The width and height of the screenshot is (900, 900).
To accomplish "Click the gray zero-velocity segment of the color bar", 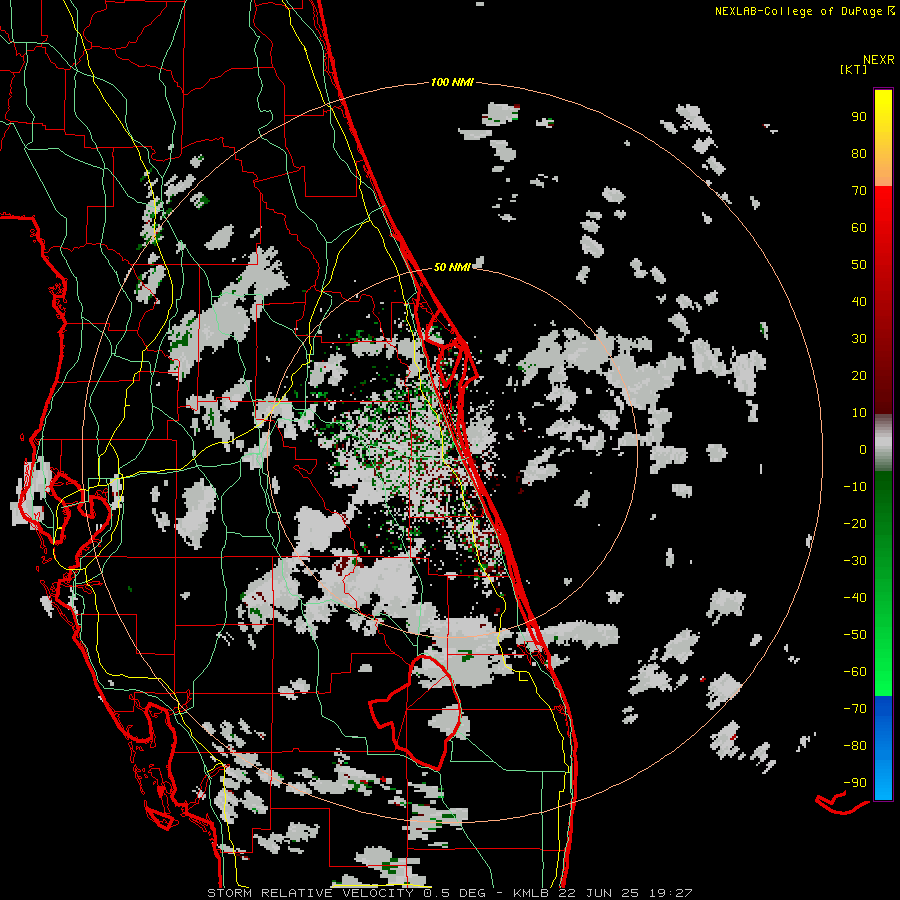I will (883, 442).
